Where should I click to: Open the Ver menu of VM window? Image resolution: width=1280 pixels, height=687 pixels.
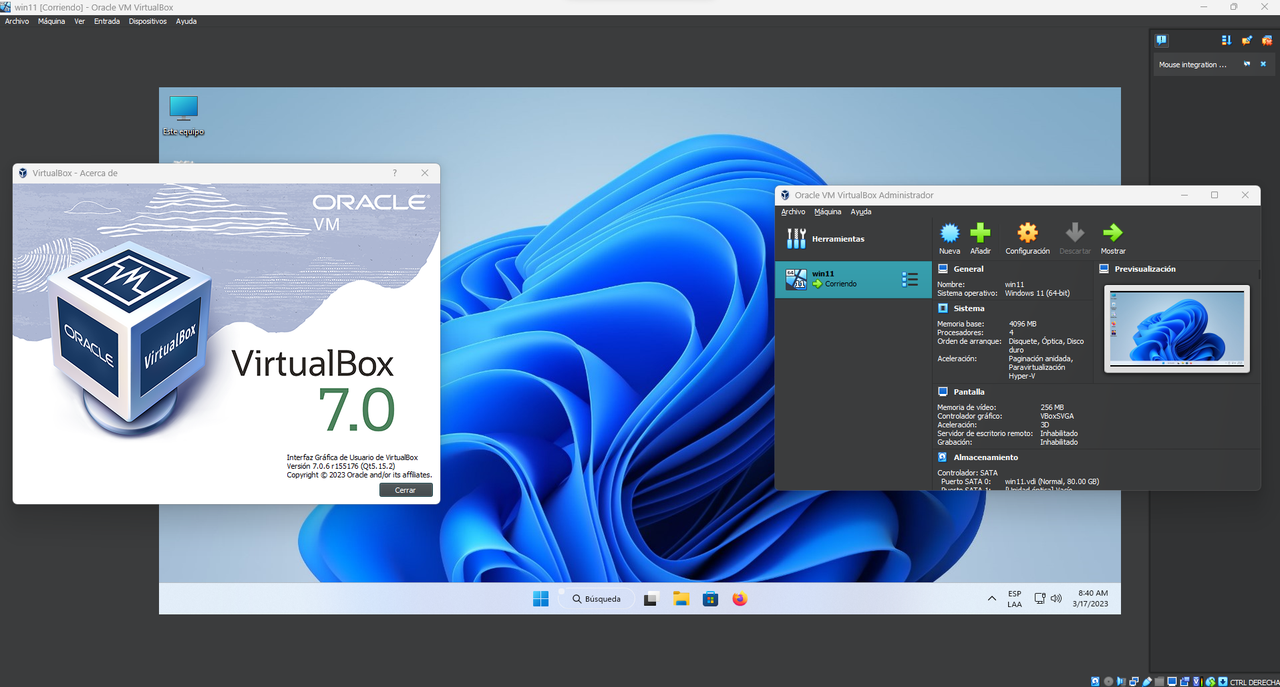pos(79,21)
